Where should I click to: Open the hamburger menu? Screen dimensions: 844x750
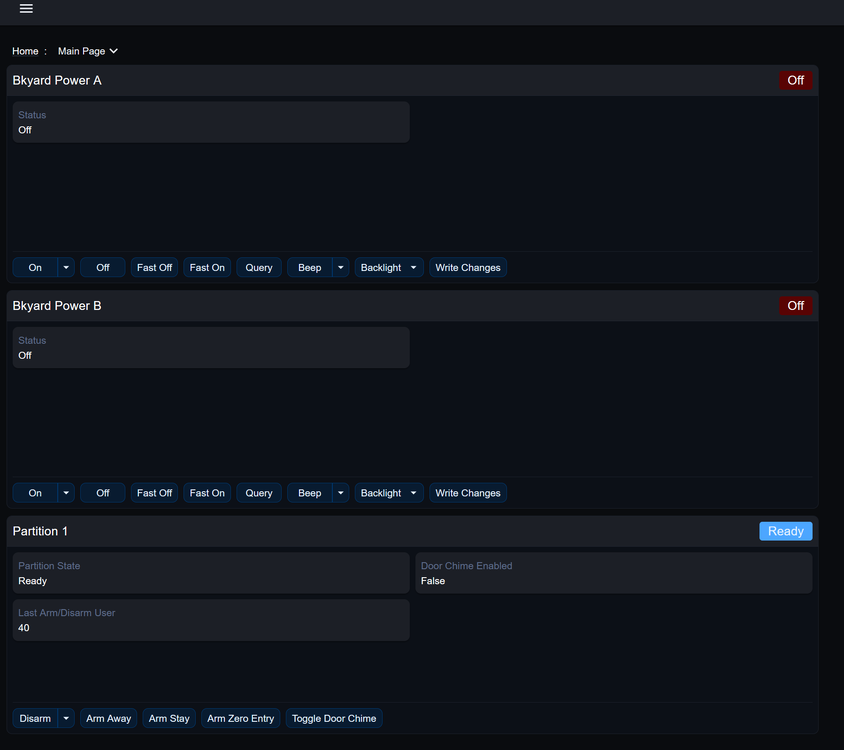tap(26, 9)
